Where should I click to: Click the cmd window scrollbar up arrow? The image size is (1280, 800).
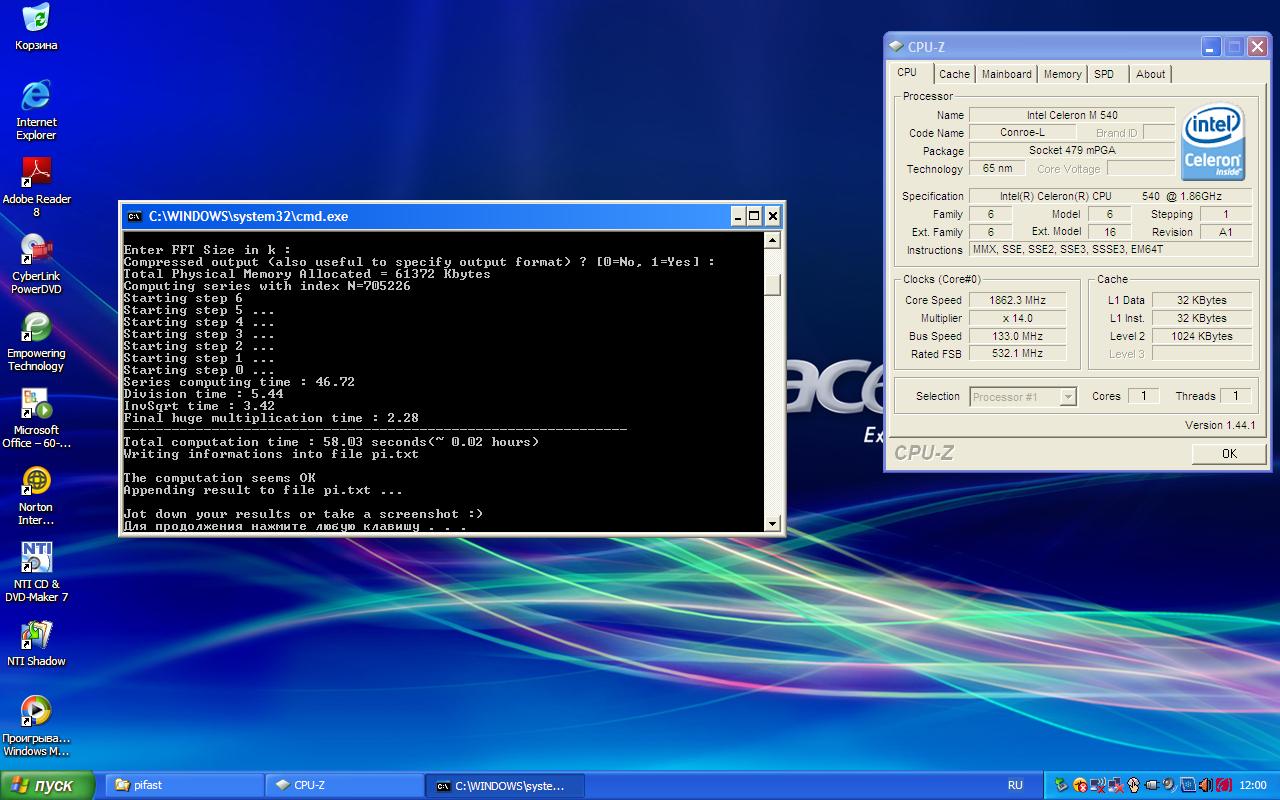tap(772, 241)
